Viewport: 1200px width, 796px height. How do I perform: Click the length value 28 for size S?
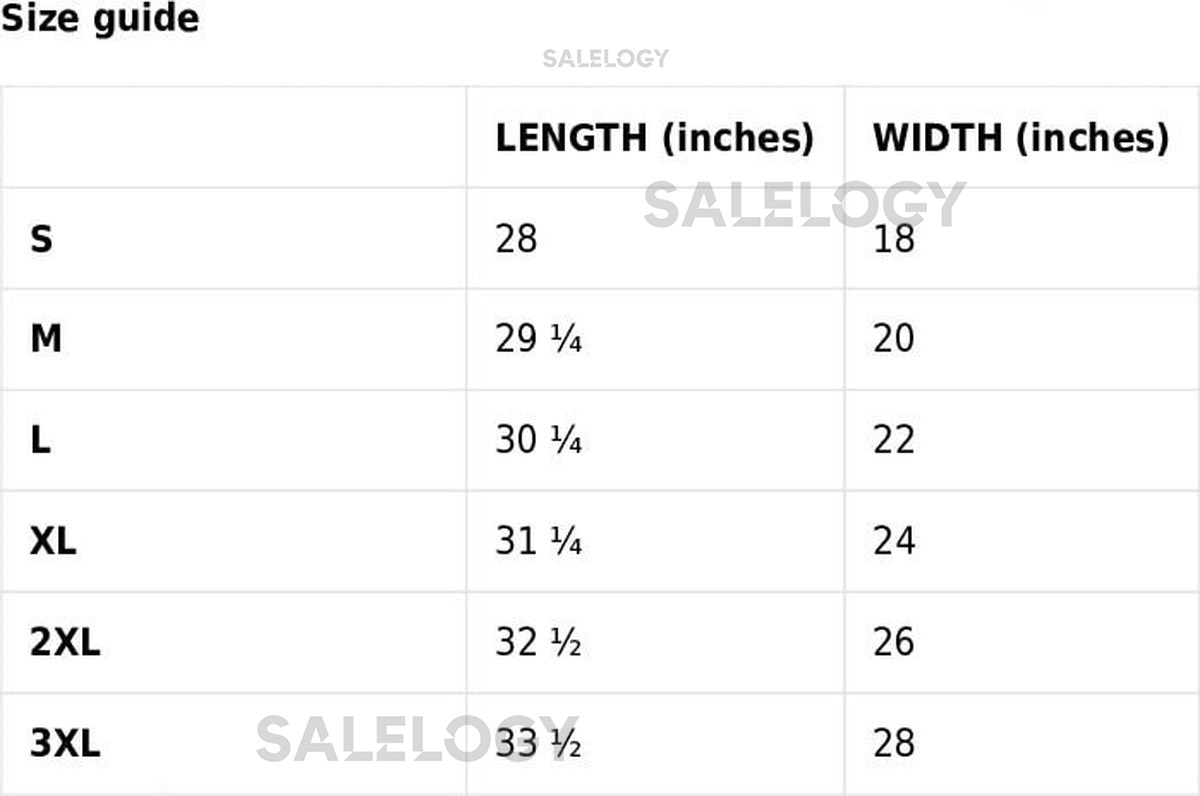coord(516,240)
